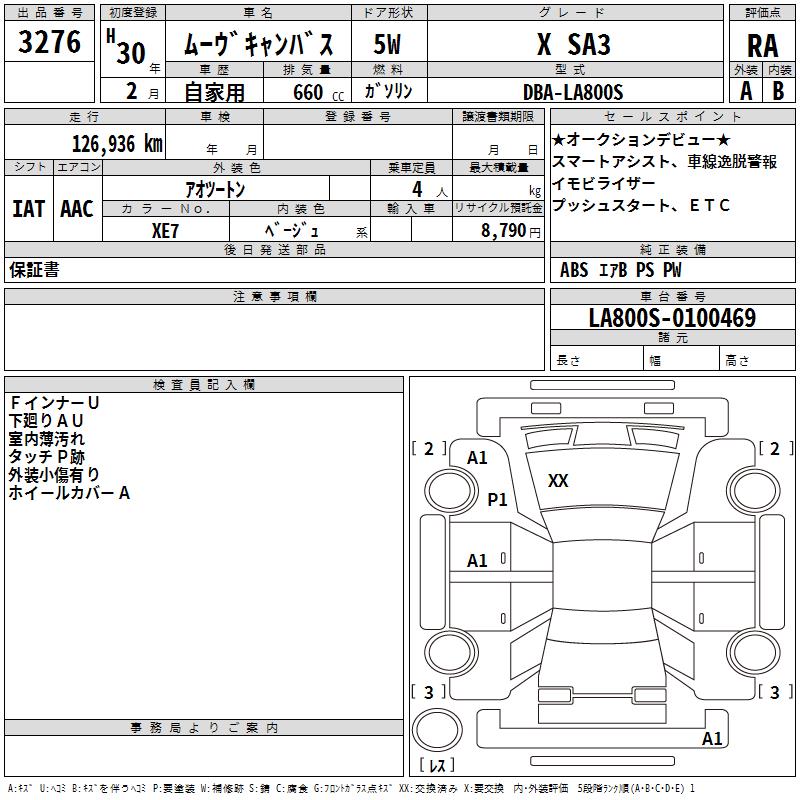Click the mileage 126,936 km

coord(117,144)
